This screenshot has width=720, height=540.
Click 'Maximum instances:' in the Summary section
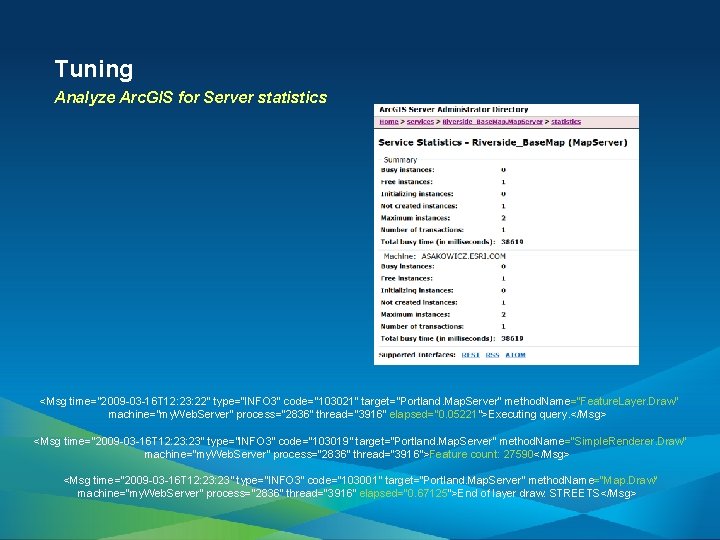tap(415, 218)
